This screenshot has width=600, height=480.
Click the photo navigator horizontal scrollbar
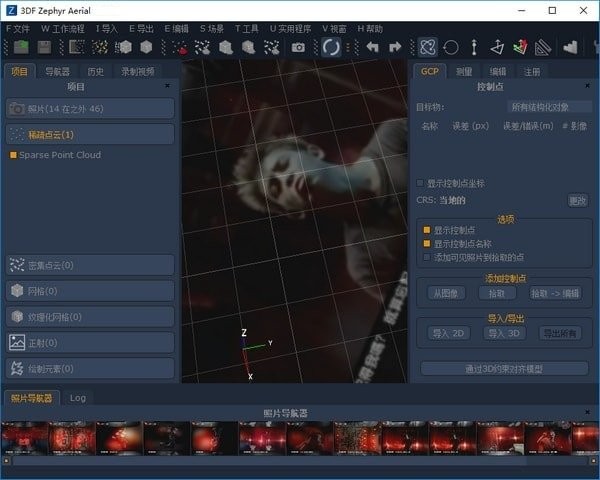(x=300, y=461)
